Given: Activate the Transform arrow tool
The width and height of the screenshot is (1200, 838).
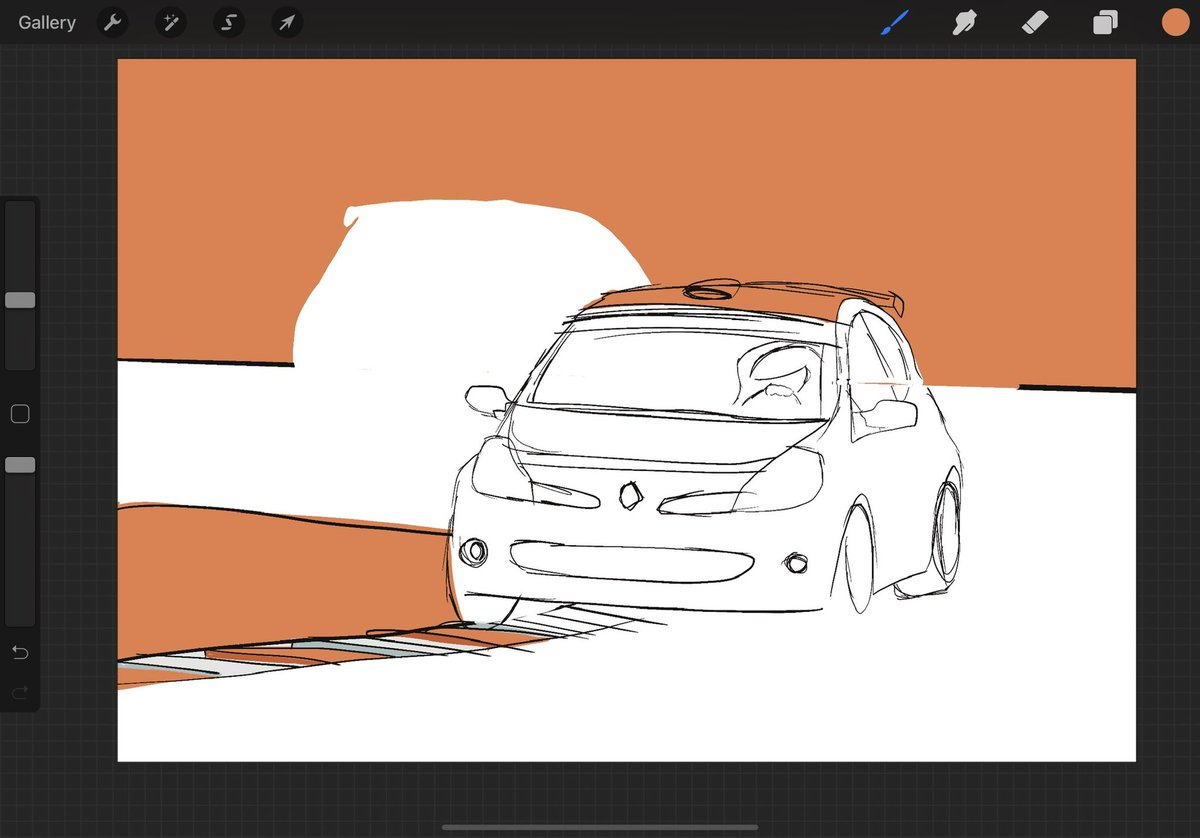Looking at the screenshot, I should (x=288, y=22).
